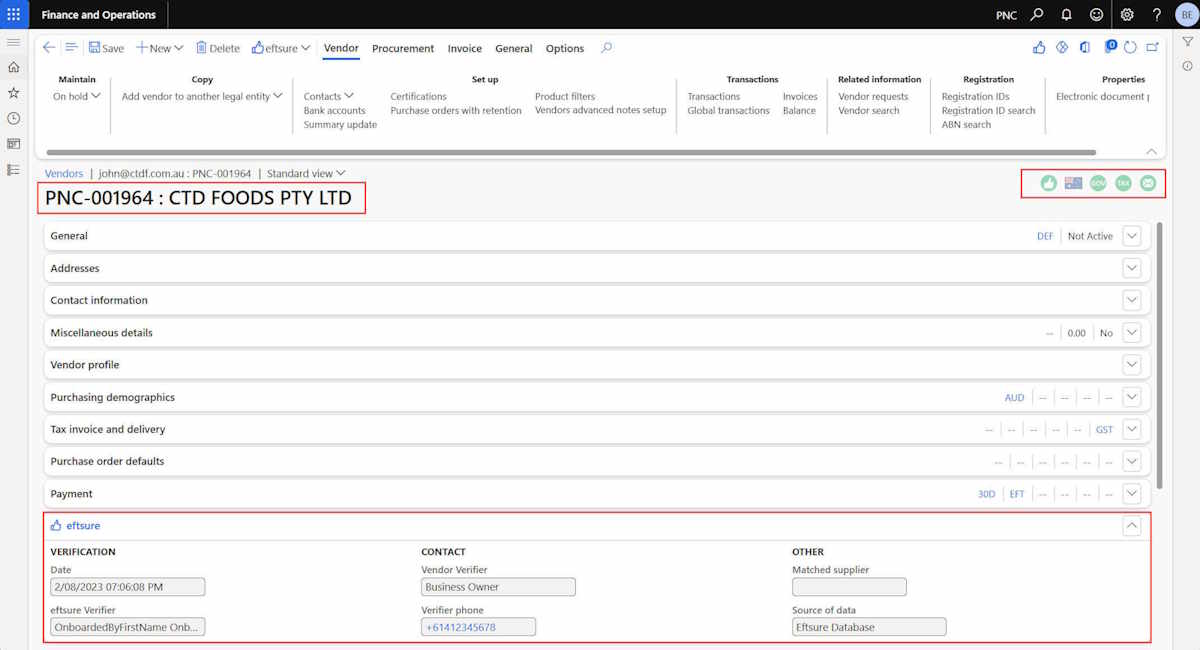Click the Vendors breadcrumb link

(64, 173)
